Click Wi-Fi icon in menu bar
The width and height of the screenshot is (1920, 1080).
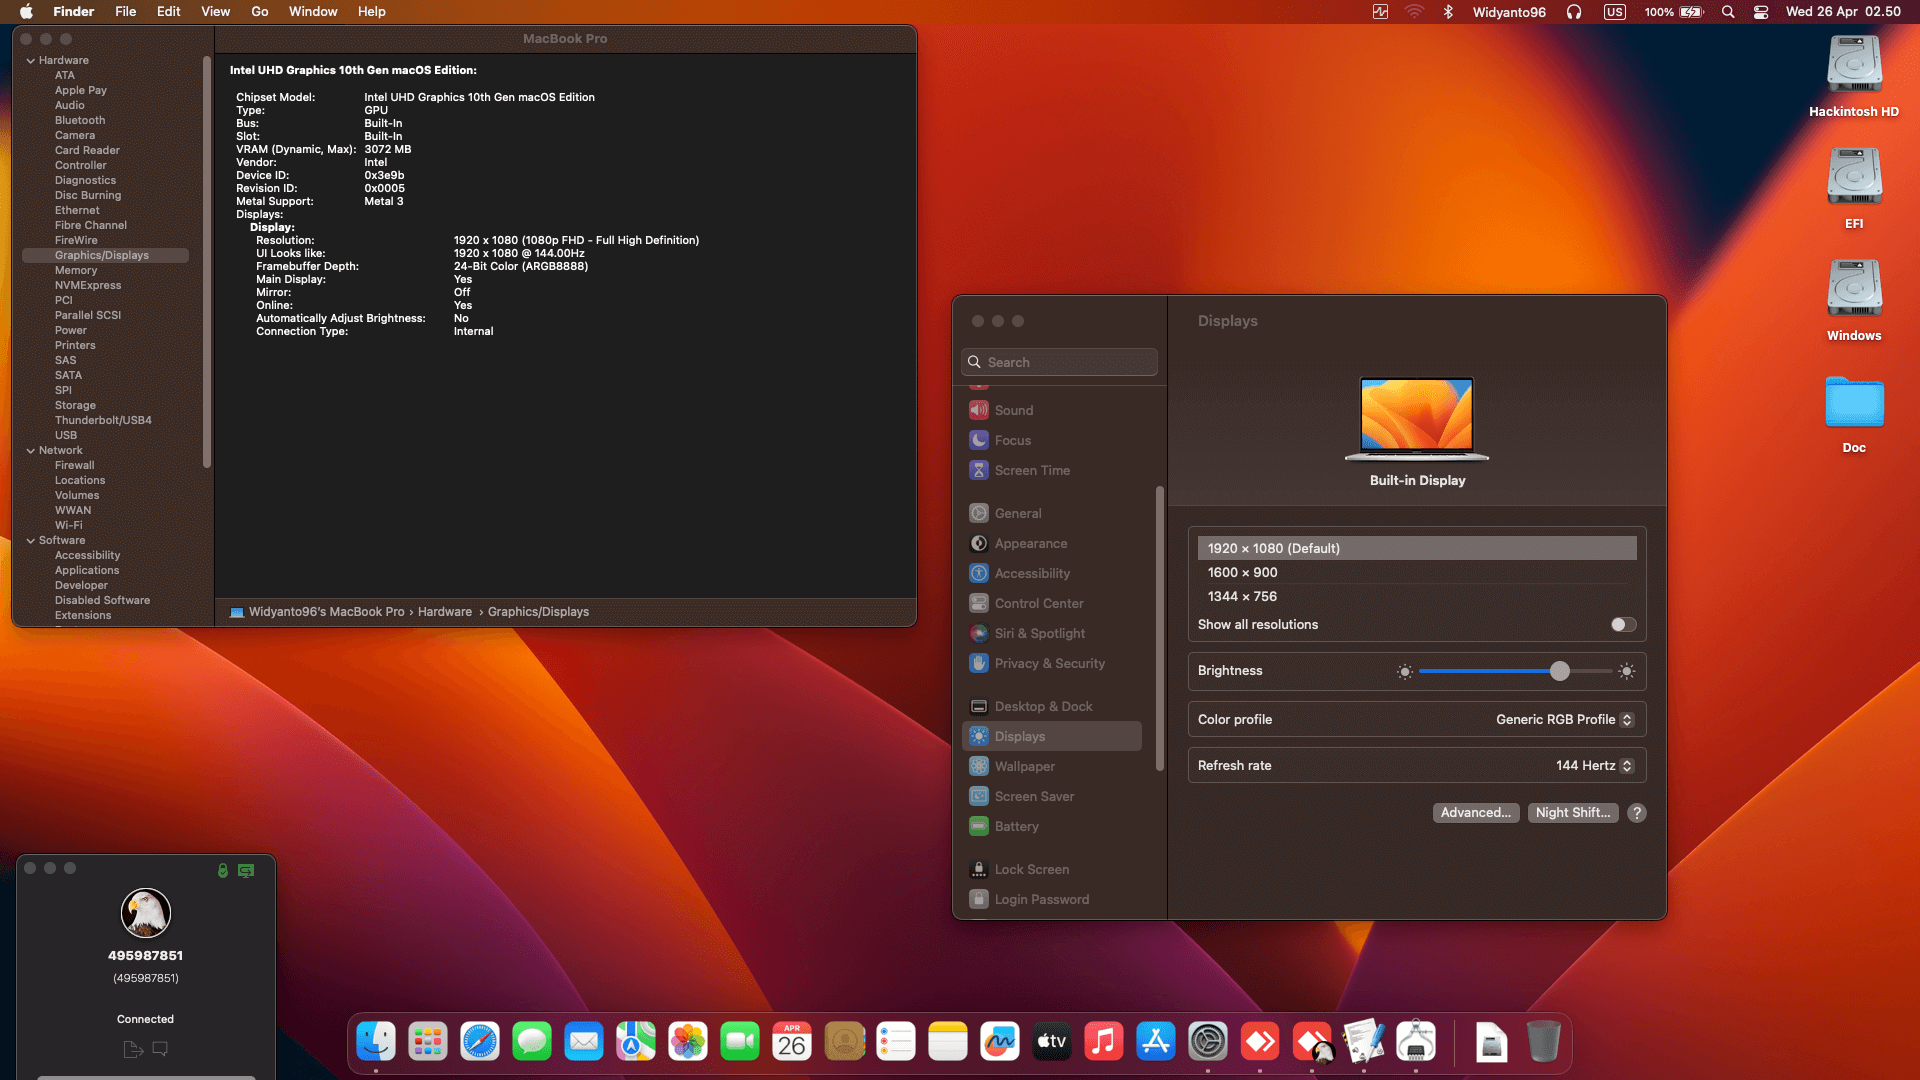coord(1414,12)
